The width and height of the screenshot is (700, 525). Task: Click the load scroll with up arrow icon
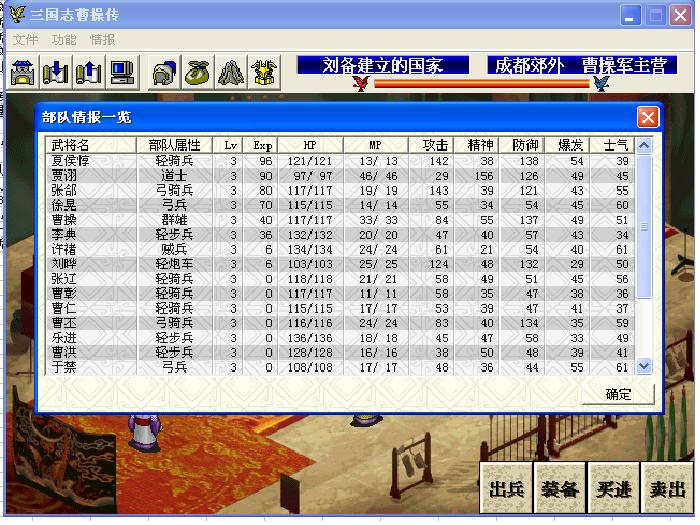[88, 72]
